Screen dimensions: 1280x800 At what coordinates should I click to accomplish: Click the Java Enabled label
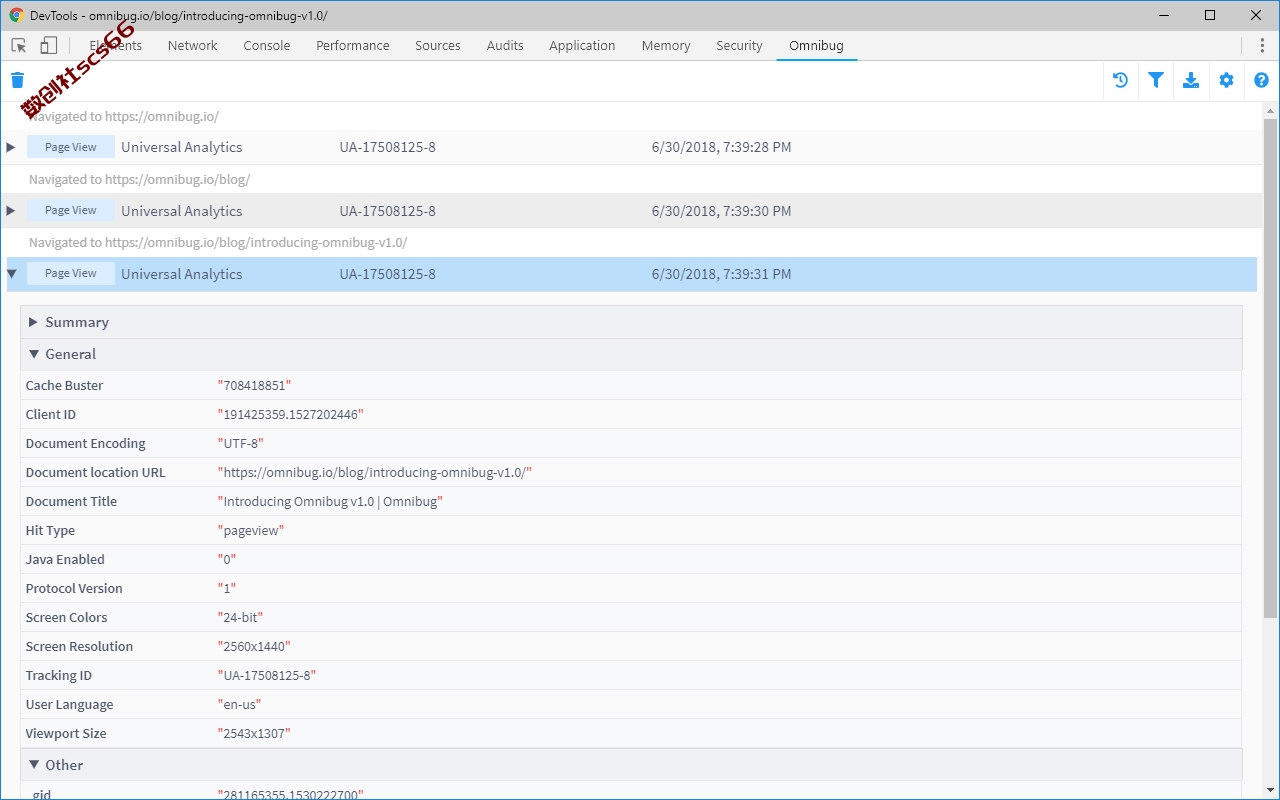pyautogui.click(x=65, y=559)
